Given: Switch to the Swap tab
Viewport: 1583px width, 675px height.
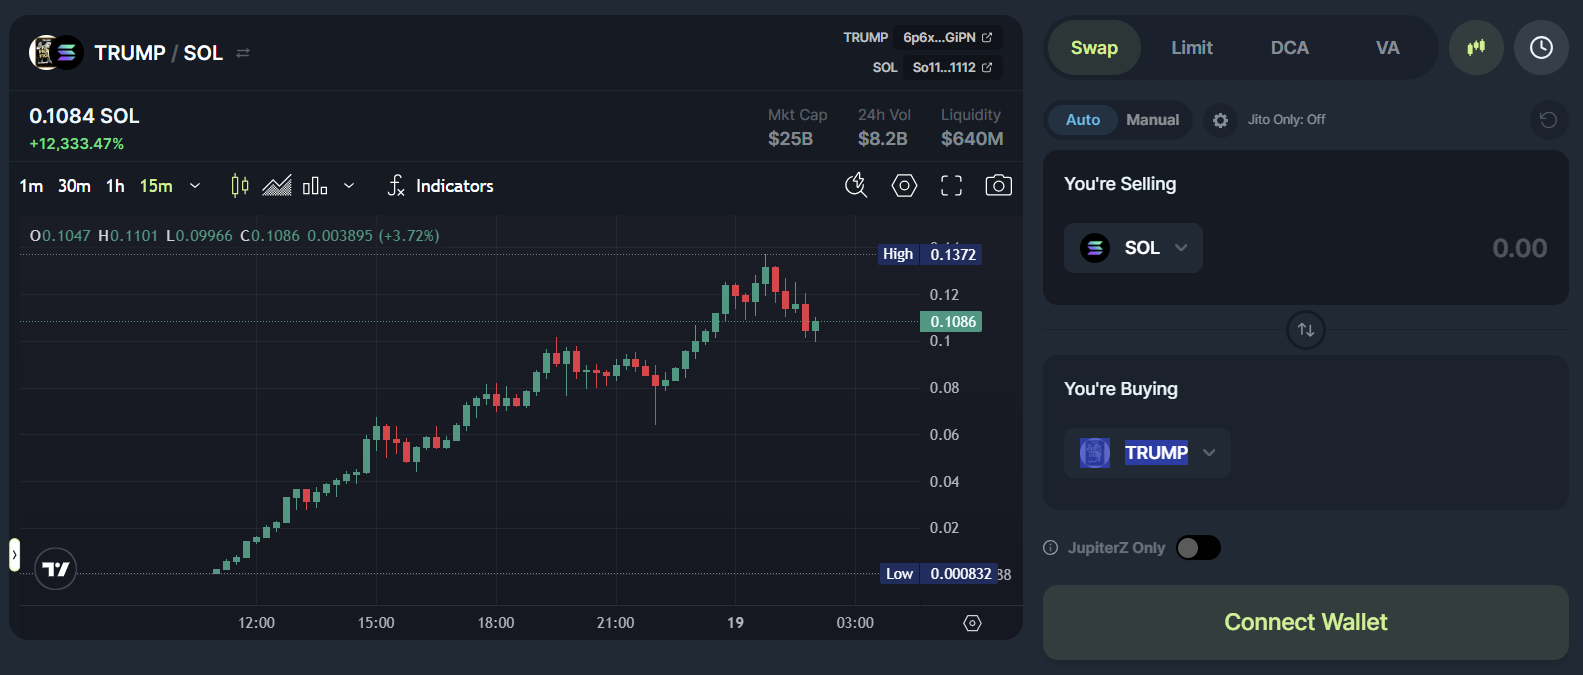Looking at the screenshot, I should coord(1094,48).
